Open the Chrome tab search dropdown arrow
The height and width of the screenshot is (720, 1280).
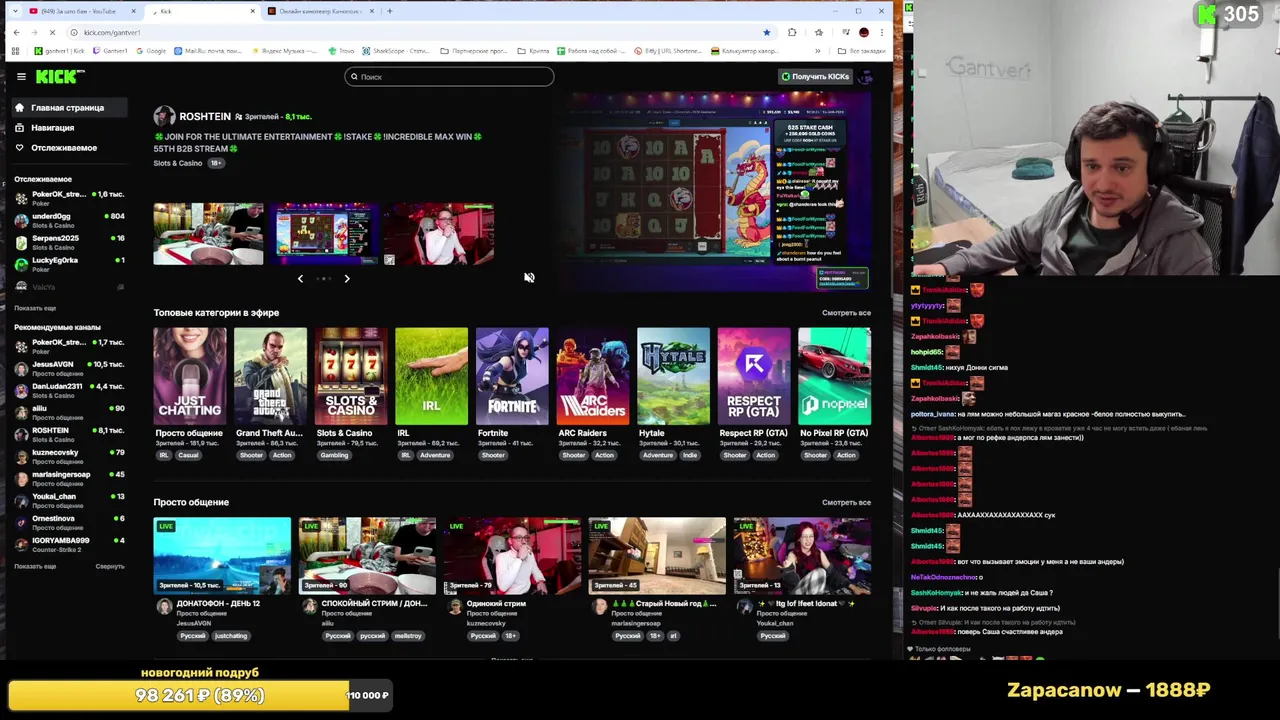[x=14, y=11]
